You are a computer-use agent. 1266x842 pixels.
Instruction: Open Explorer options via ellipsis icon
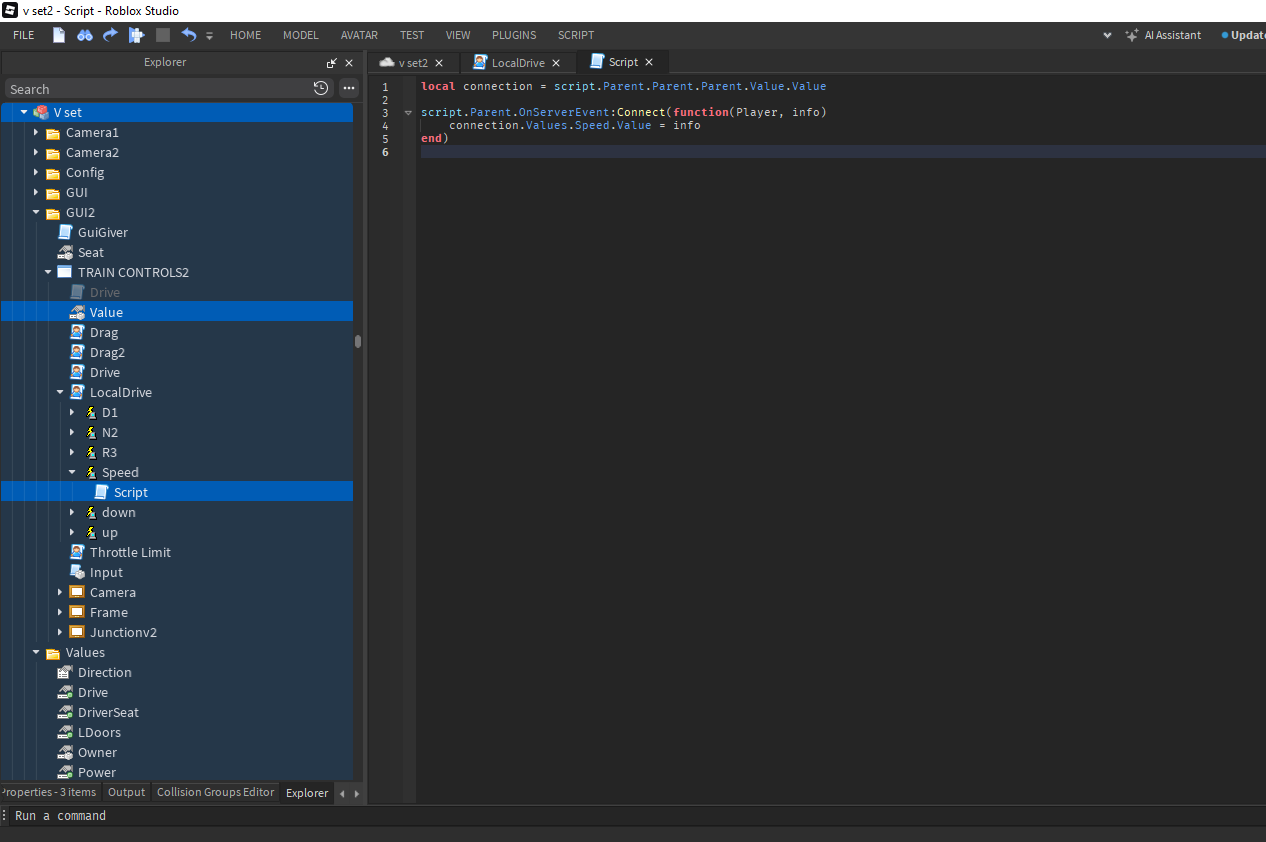(348, 89)
